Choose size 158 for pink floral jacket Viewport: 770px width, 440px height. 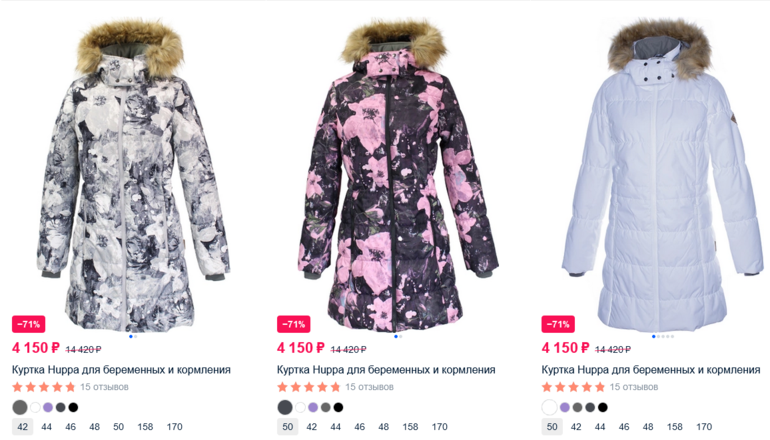410,427
